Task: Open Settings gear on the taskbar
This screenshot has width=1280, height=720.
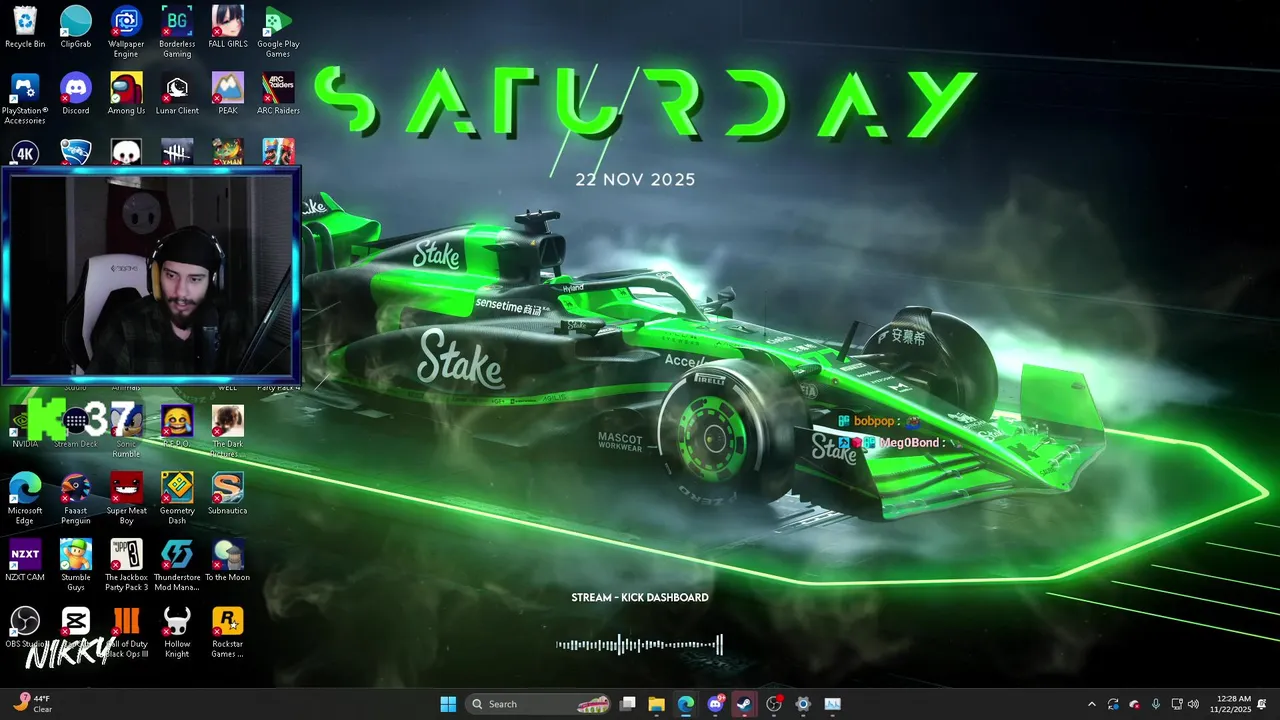Action: [x=803, y=704]
